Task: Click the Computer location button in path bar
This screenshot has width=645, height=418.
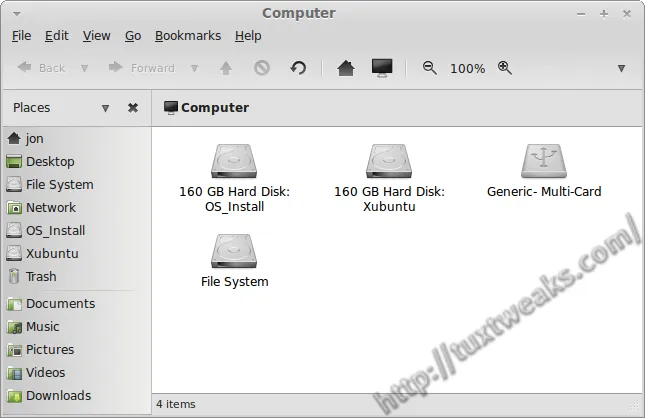Action: tap(206, 108)
